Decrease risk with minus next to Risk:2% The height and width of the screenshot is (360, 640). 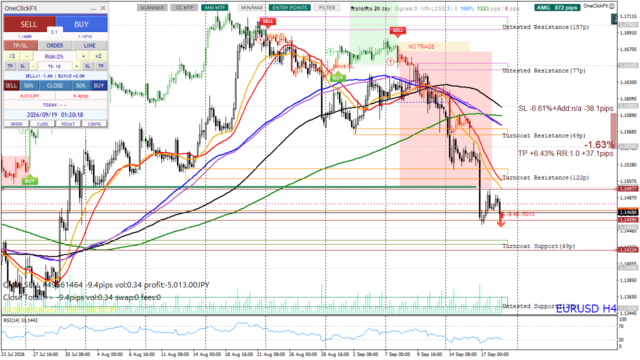point(27,56)
